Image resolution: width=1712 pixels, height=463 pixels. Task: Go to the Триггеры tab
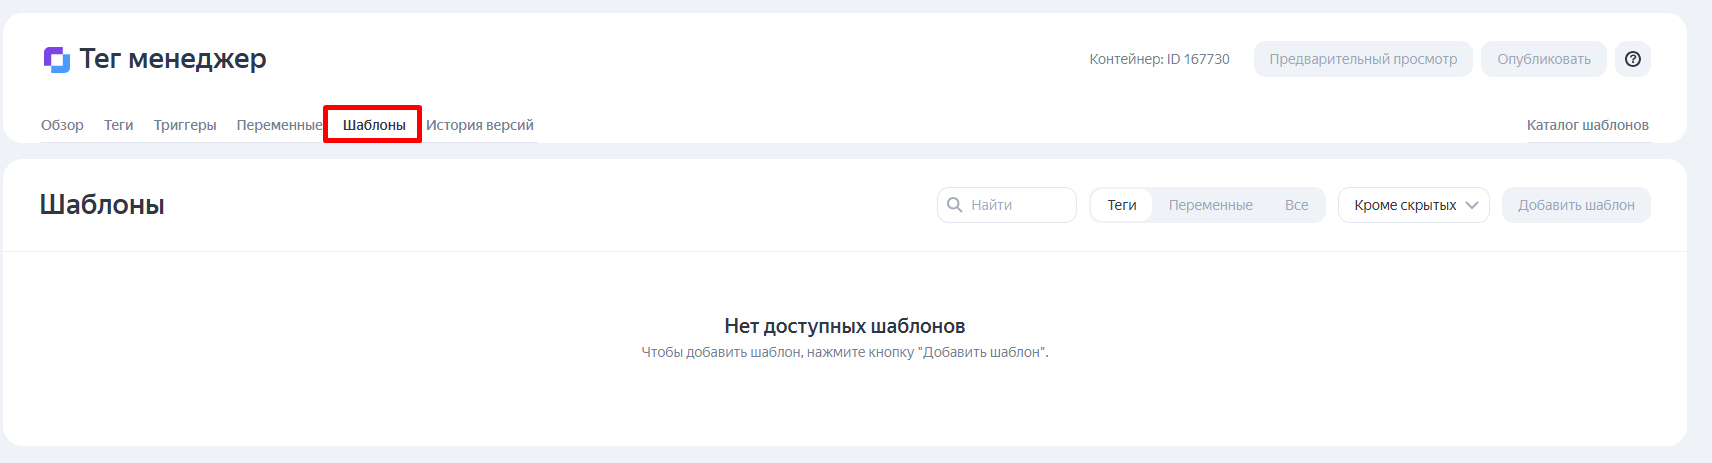pyautogui.click(x=185, y=125)
